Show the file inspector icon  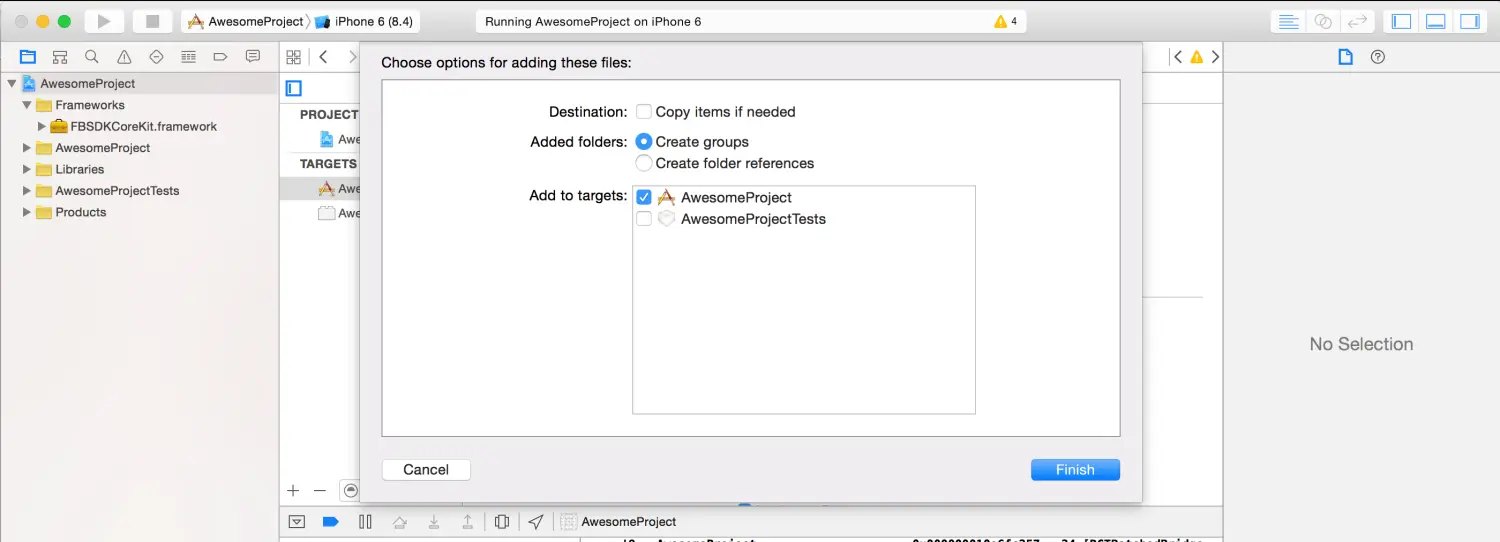coord(1346,57)
